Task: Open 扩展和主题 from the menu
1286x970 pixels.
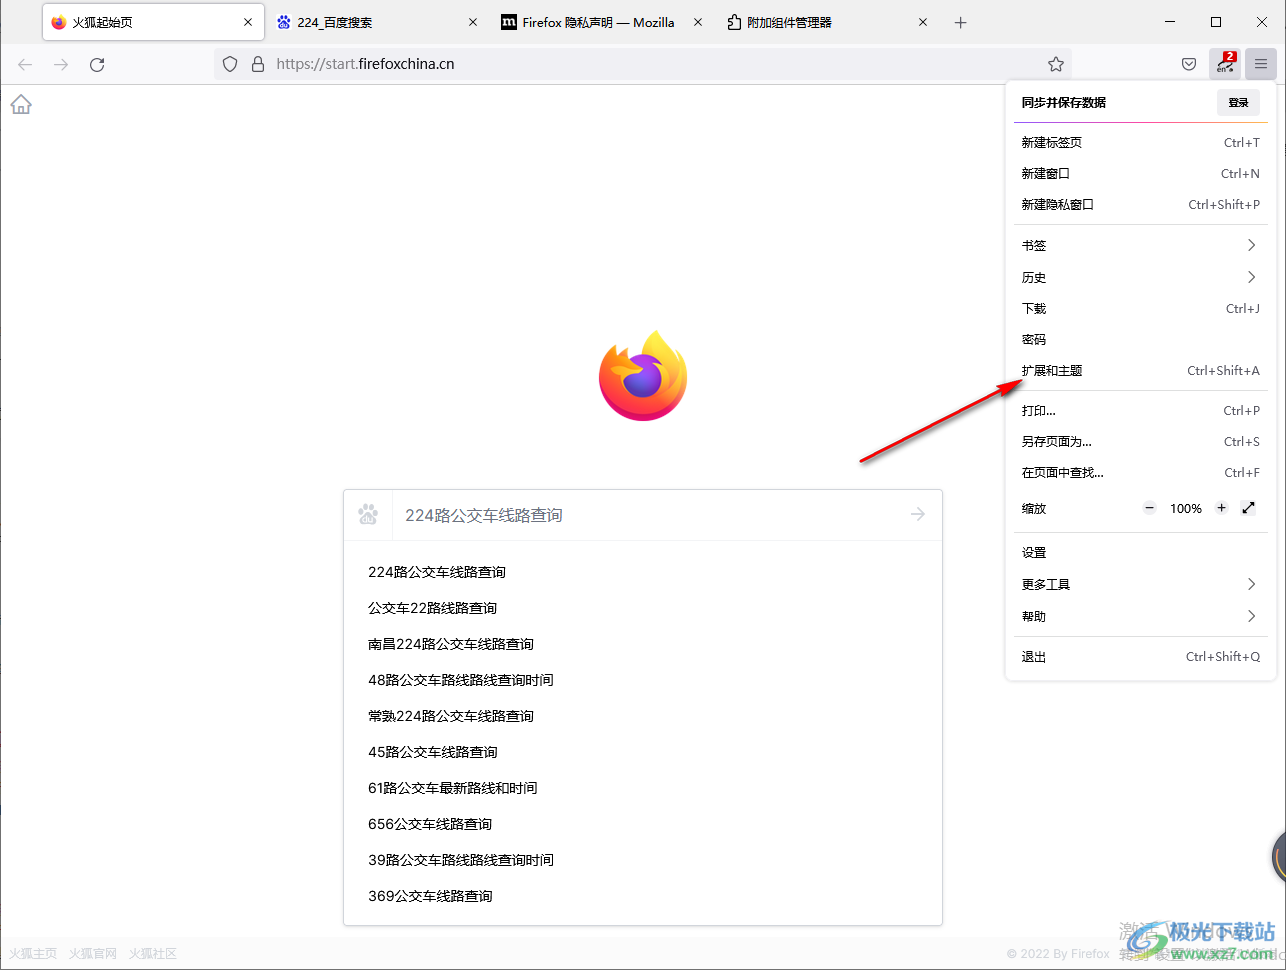Action: pos(1140,370)
